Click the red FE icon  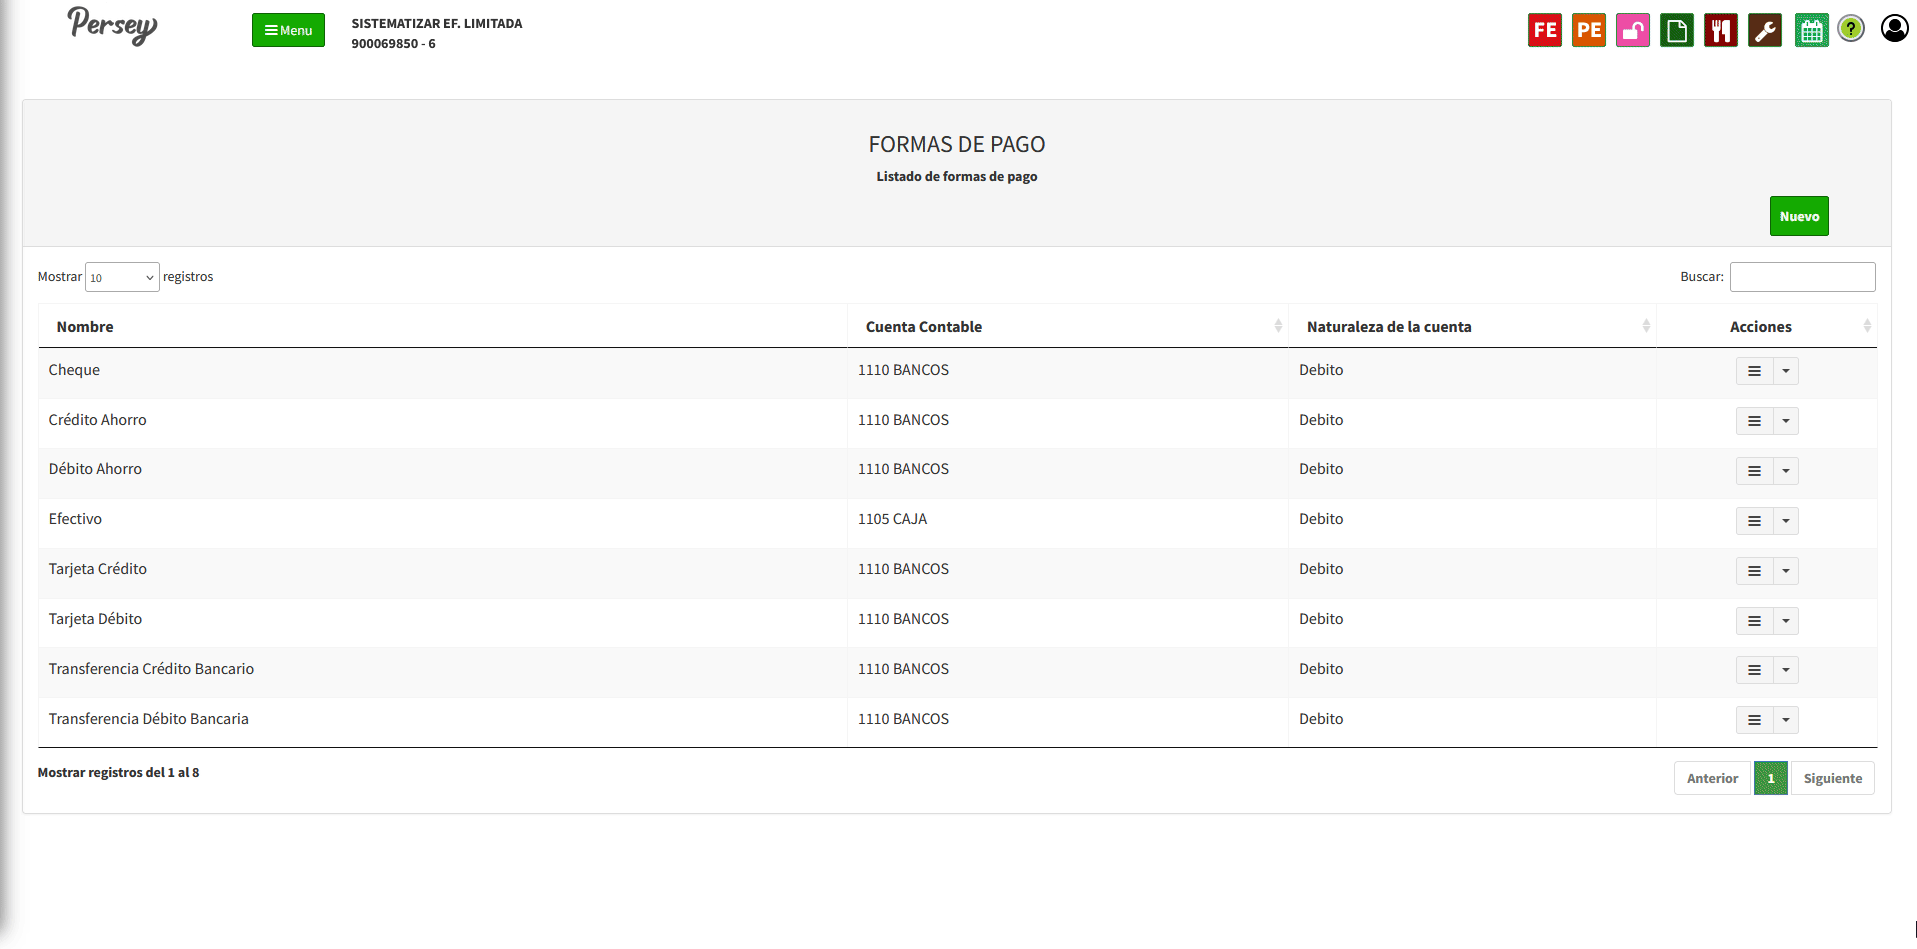(1544, 30)
